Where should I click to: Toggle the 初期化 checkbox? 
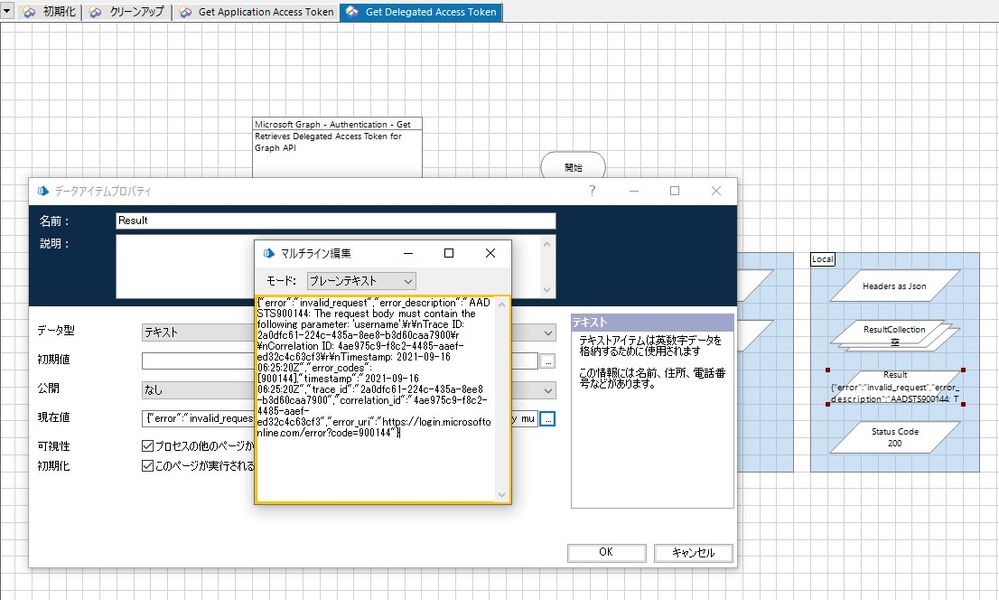(x=148, y=466)
